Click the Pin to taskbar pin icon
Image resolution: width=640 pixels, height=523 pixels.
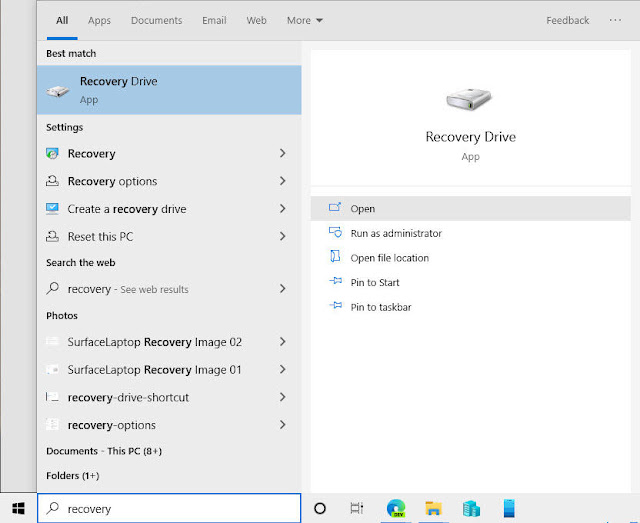click(x=336, y=305)
